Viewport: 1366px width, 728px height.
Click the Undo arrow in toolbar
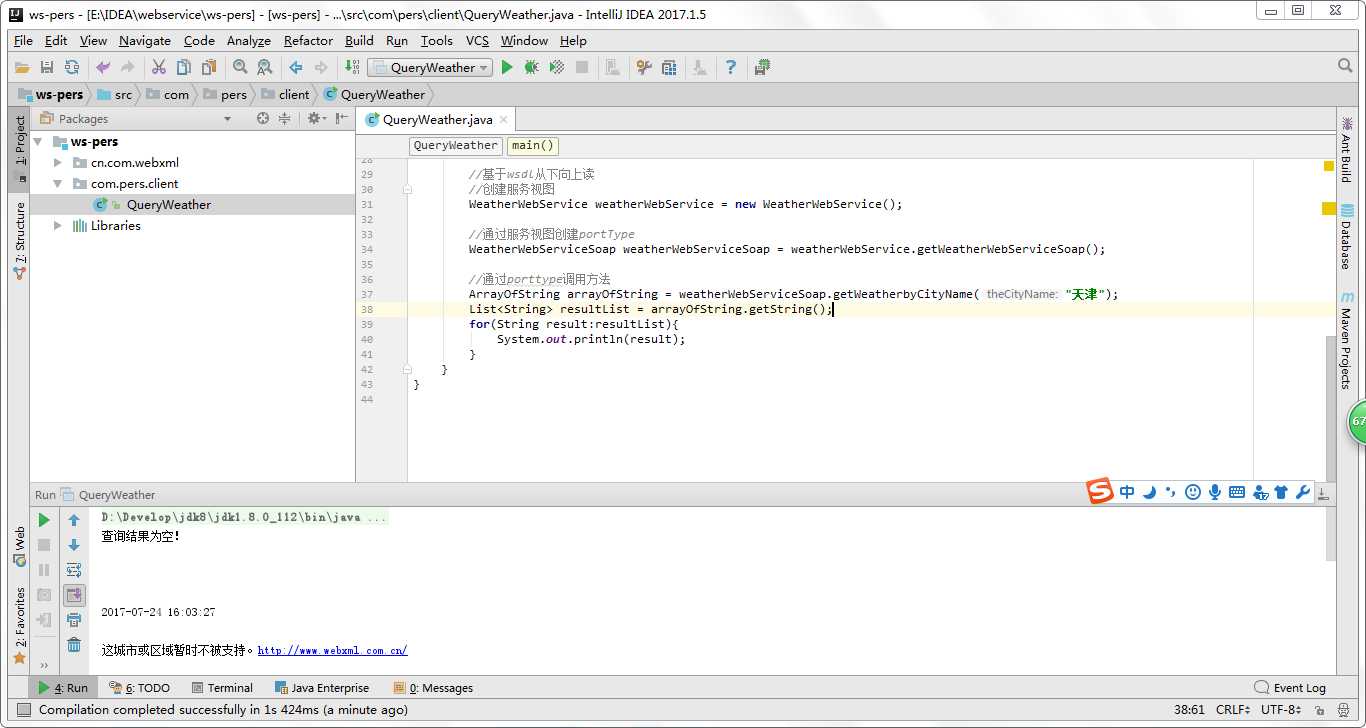point(103,67)
